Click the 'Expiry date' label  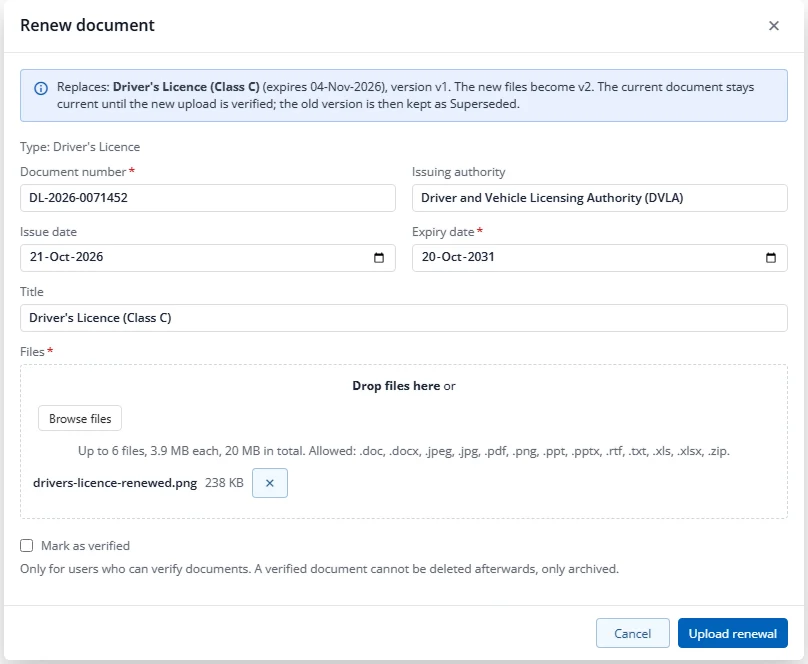pyautogui.click(x=443, y=232)
